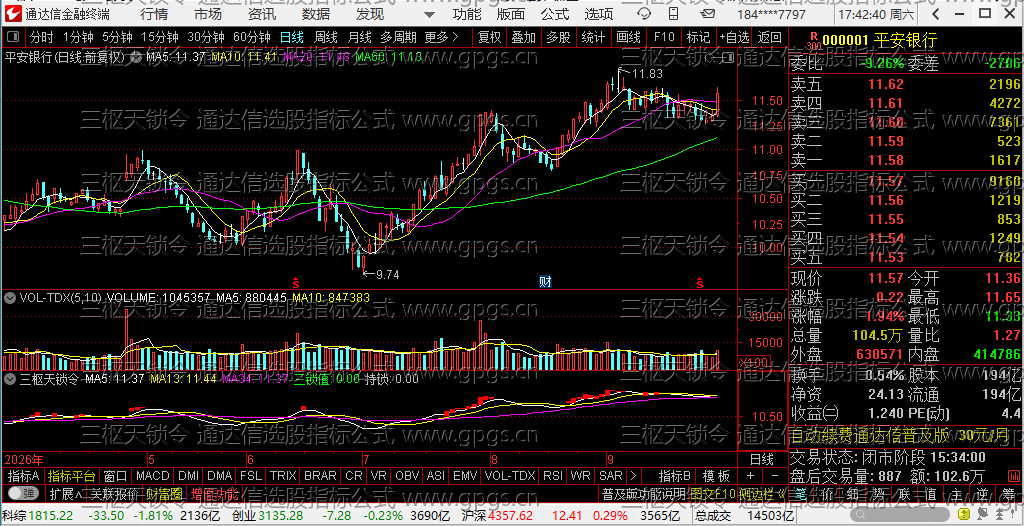Click the − zoom out chart button
1024x526 pixels.
pos(774,476)
